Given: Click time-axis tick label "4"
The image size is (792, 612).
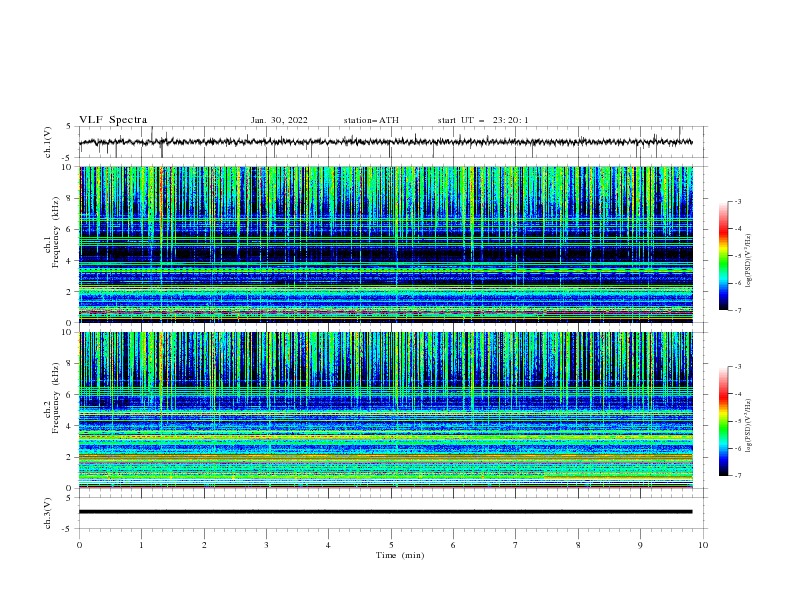Looking at the screenshot, I should (328, 545).
